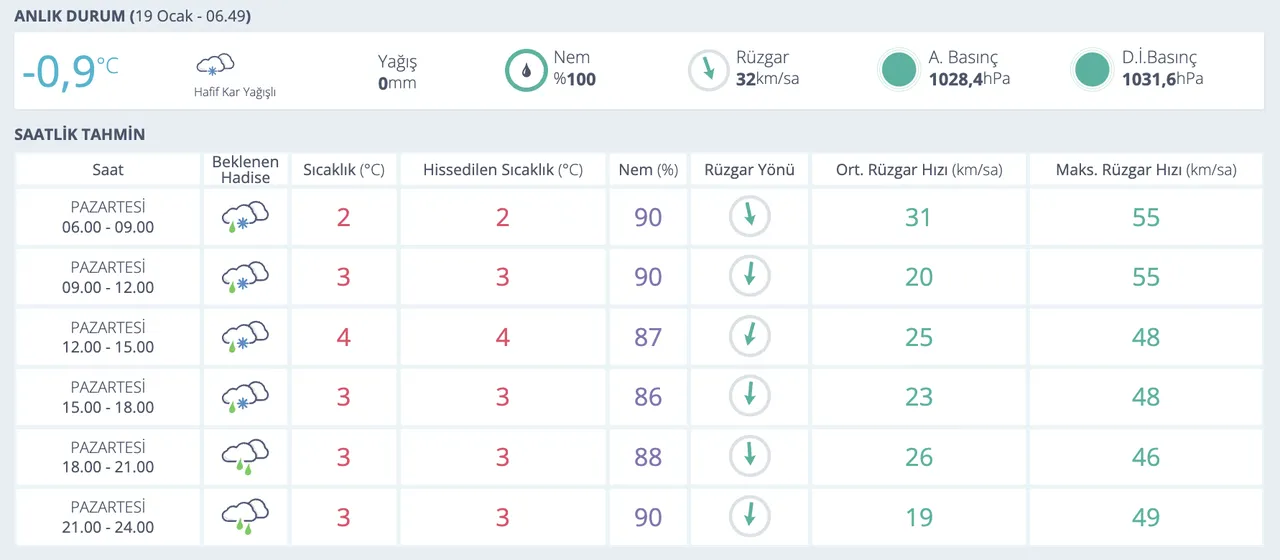Select the Pazartesi 09.00 - 12.00 time cell

point(108,277)
